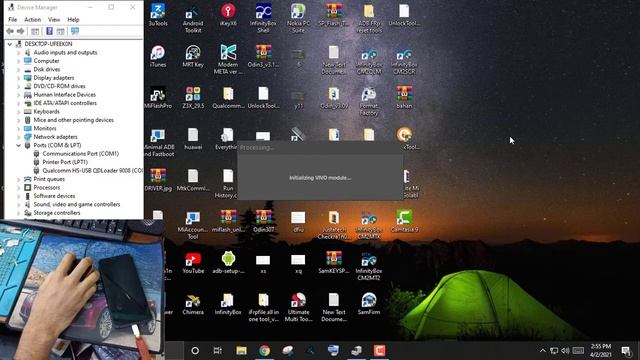Open the MiAccount Tool shortcut
Viewport: 640px width, 360px height.
pyautogui.click(x=193, y=224)
